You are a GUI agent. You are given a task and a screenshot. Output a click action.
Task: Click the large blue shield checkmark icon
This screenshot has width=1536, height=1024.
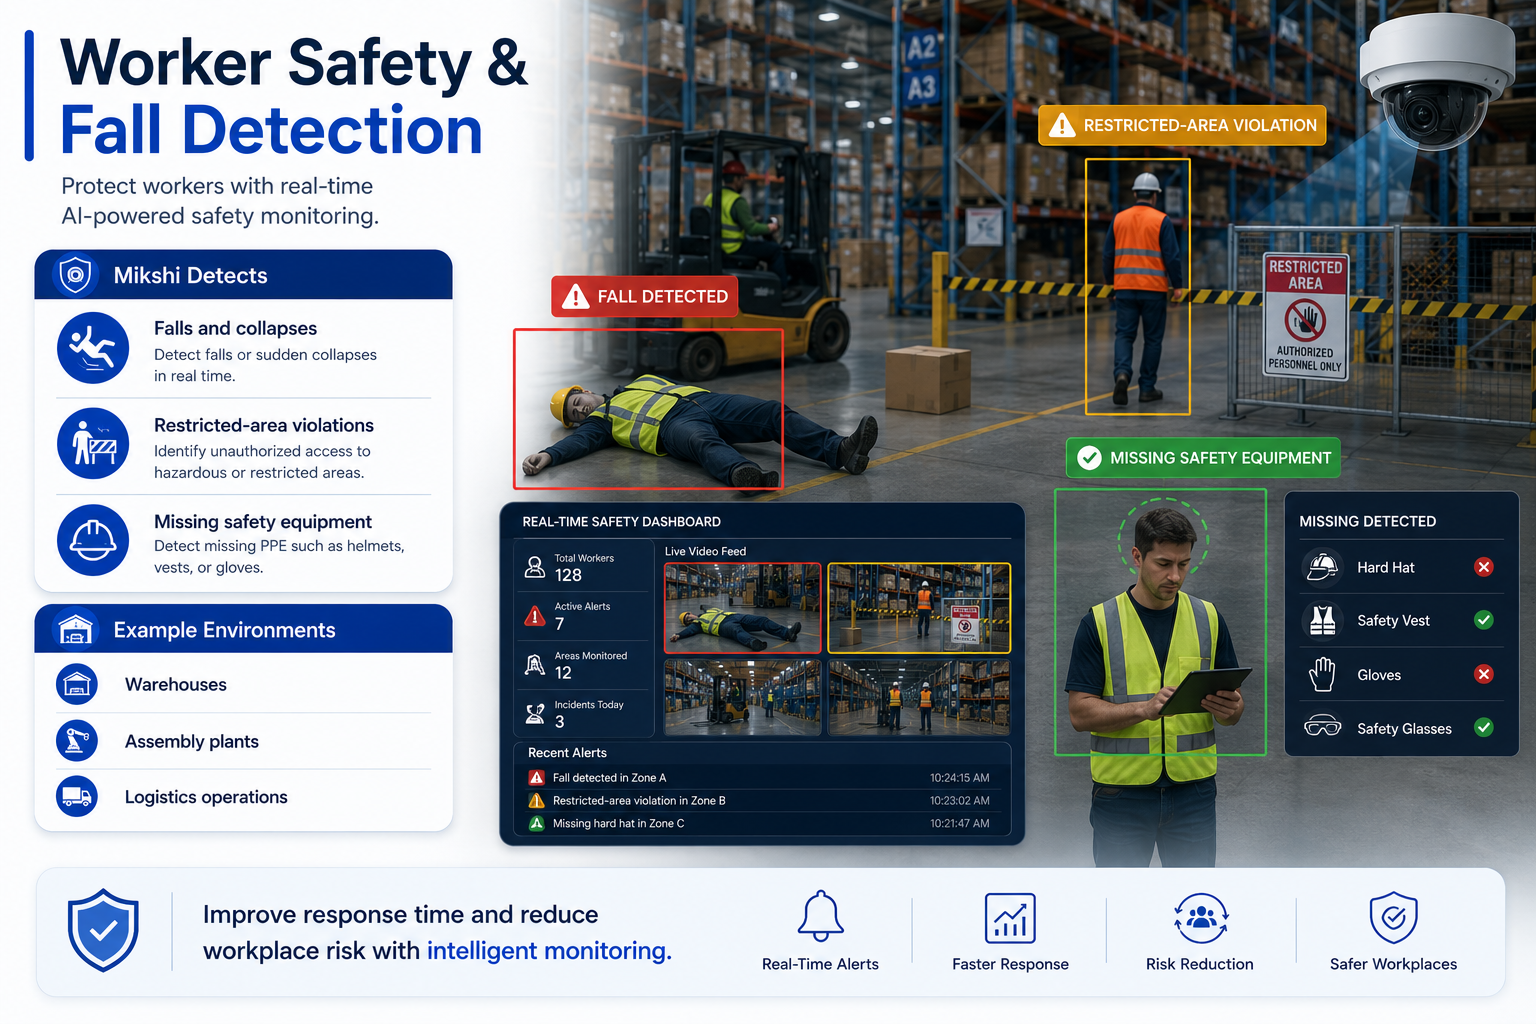[x=103, y=930]
